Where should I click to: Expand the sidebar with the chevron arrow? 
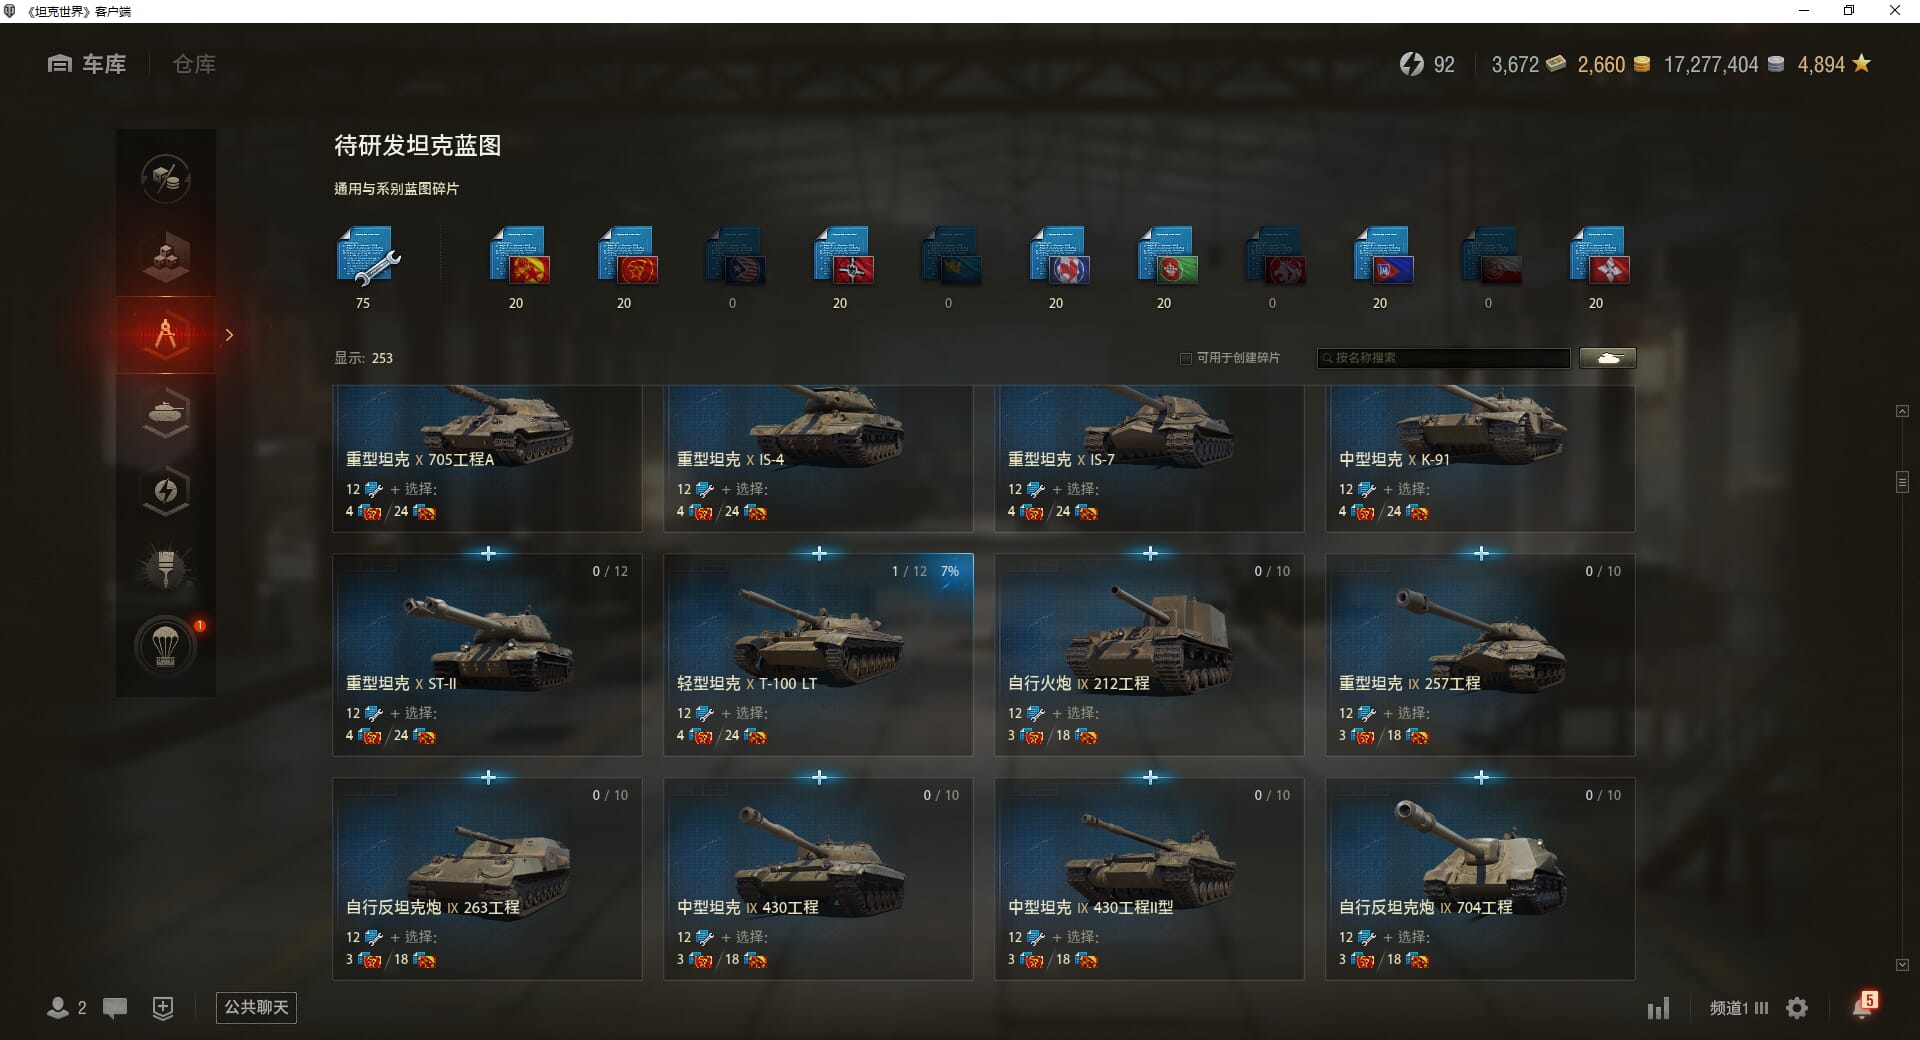(x=229, y=335)
